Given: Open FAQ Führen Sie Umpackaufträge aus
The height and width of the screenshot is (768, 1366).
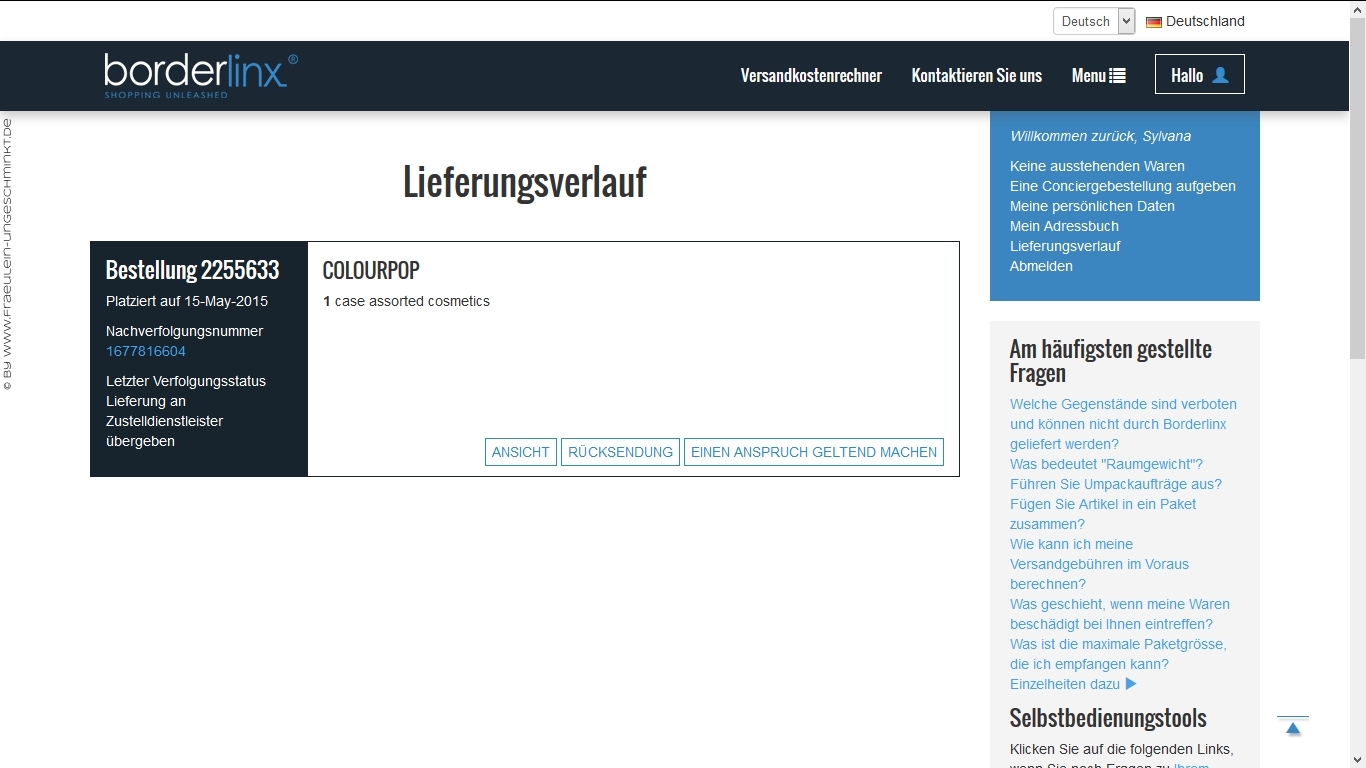Looking at the screenshot, I should click(x=1116, y=484).
